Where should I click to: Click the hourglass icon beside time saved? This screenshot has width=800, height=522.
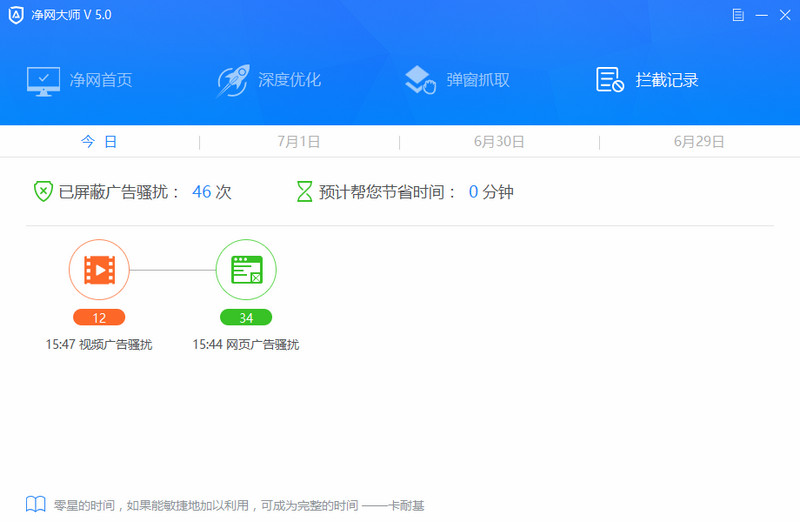point(305,192)
